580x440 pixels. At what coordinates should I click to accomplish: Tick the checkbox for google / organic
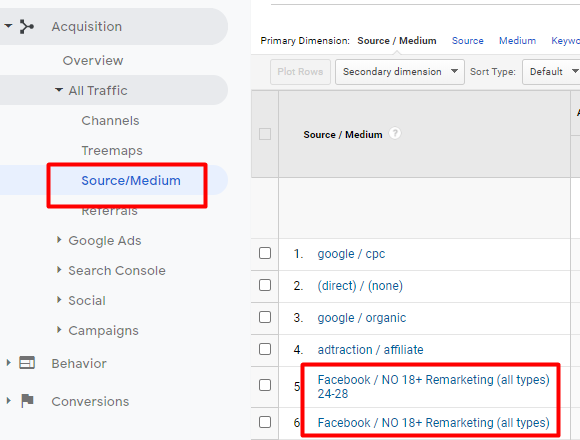[x=265, y=317]
